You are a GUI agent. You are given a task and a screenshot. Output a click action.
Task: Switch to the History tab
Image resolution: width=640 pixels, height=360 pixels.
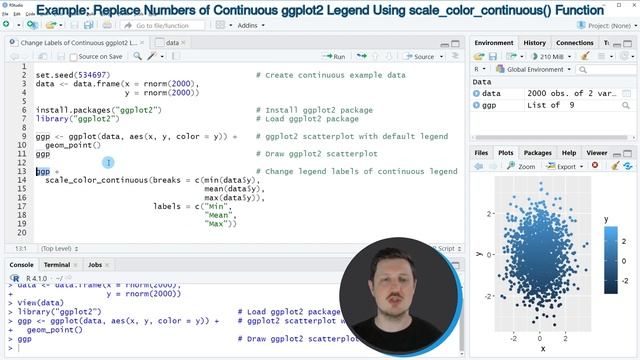click(534, 42)
